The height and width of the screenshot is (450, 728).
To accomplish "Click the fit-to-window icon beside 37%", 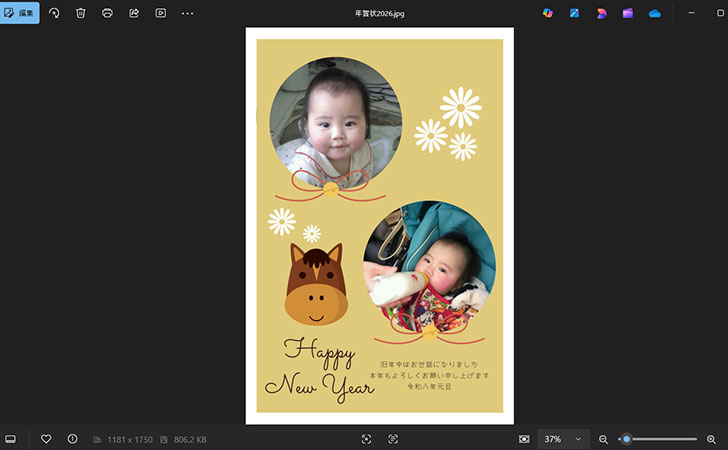I will click(524, 439).
